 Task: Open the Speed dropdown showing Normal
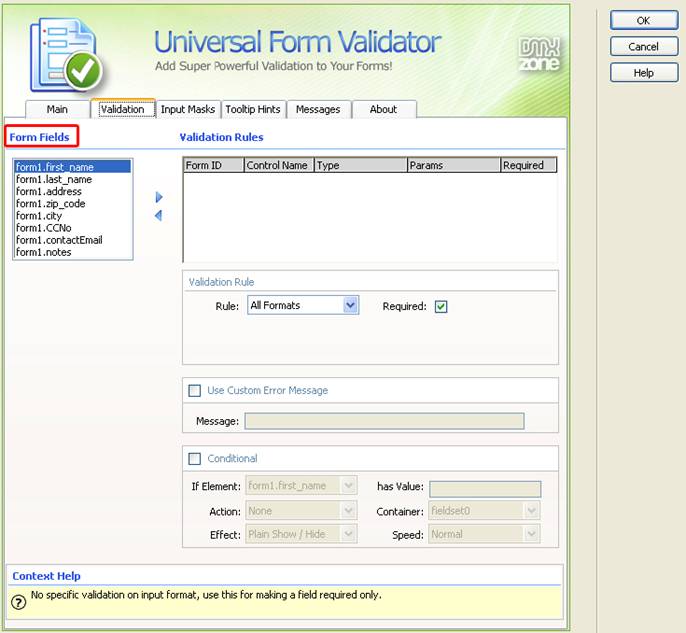[x=484, y=534]
